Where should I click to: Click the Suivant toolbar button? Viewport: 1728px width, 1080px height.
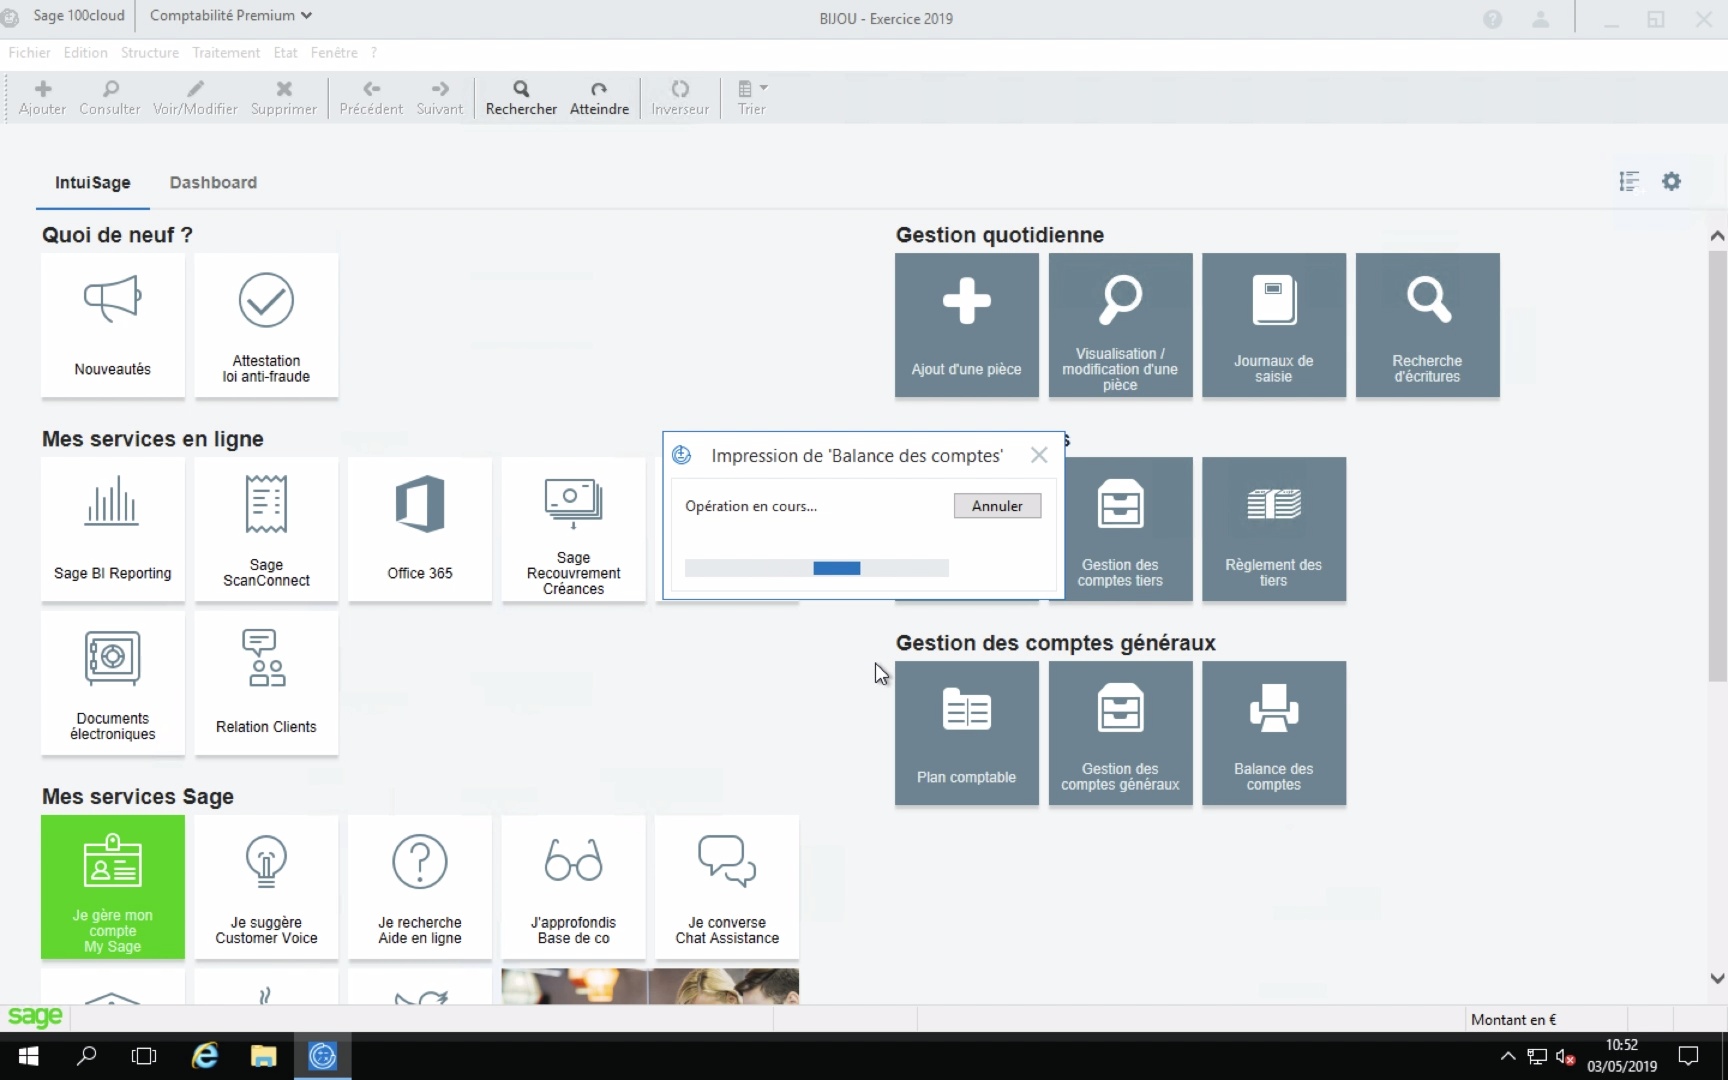(x=440, y=98)
